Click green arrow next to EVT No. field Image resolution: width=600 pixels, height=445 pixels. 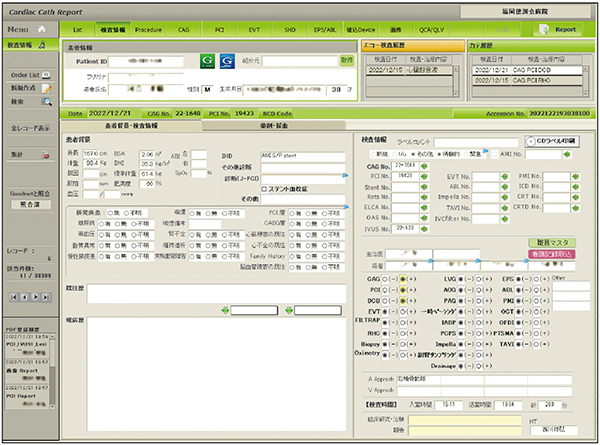[x=502, y=175]
